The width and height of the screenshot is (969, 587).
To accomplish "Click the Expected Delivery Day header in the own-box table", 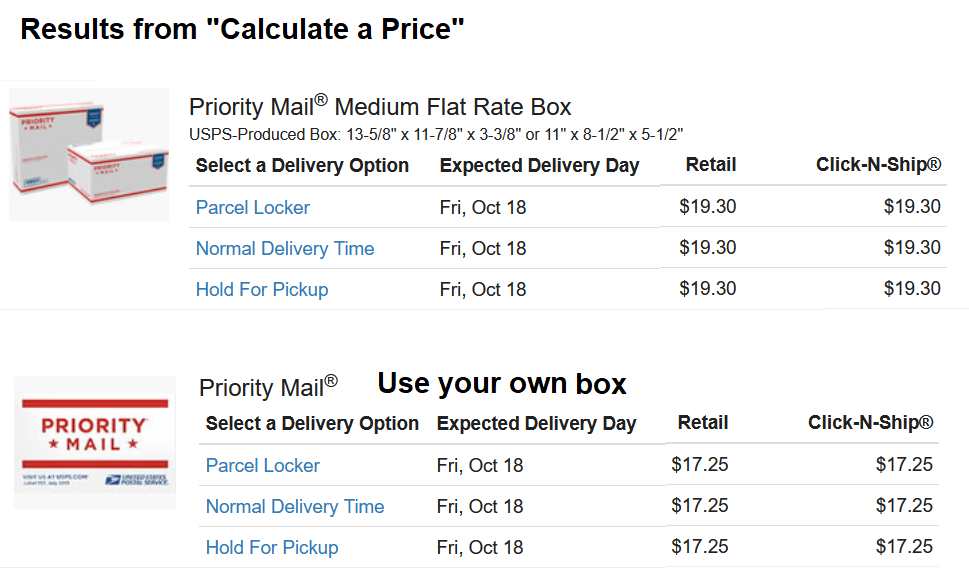I will [536, 423].
